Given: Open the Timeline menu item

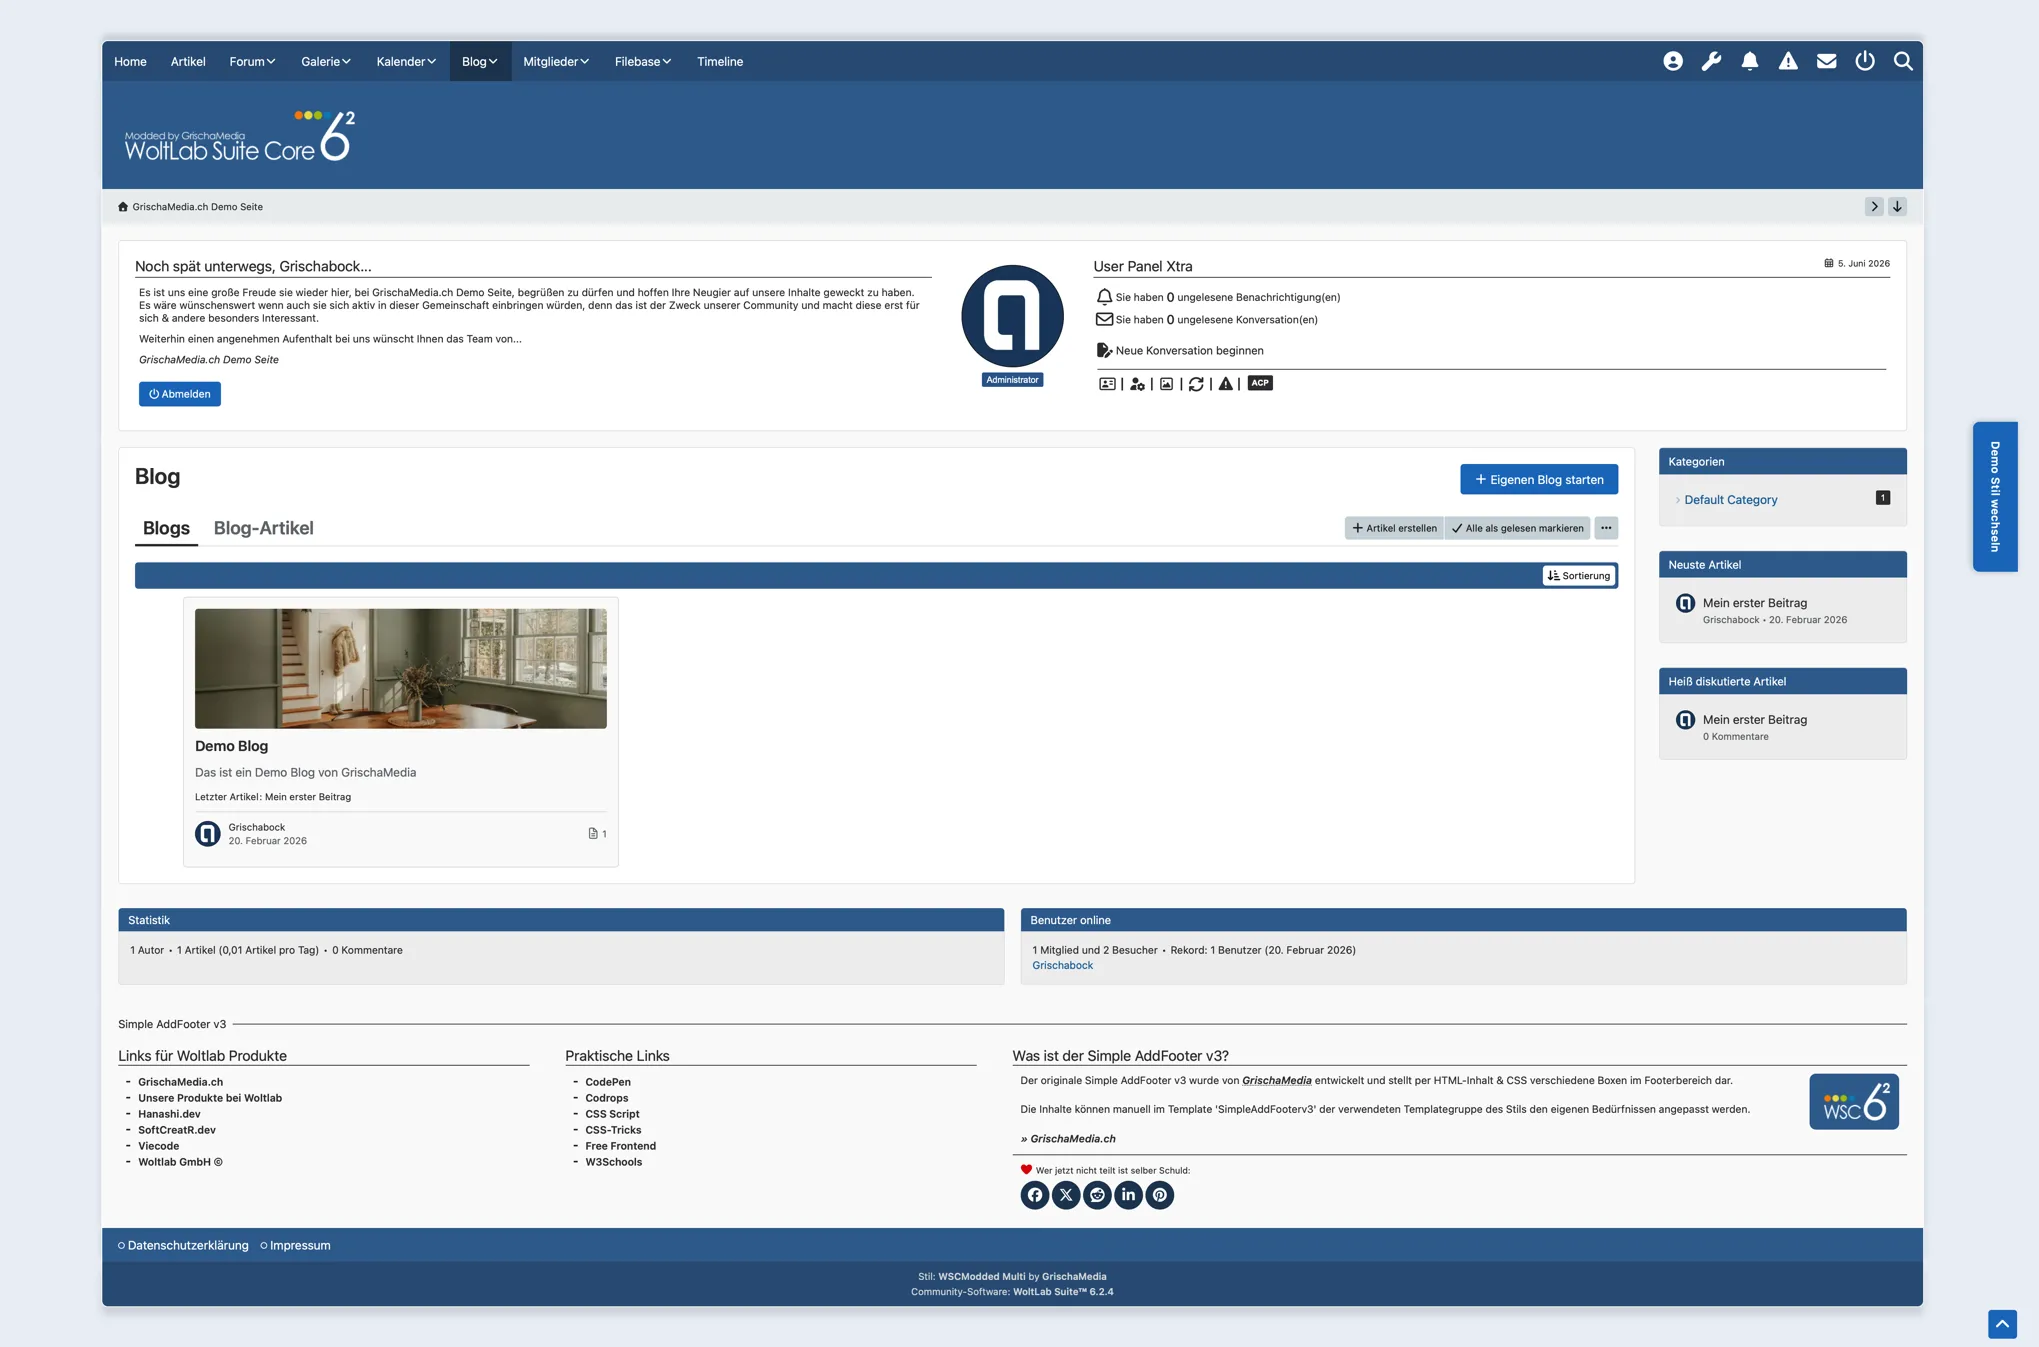Looking at the screenshot, I should click(720, 61).
